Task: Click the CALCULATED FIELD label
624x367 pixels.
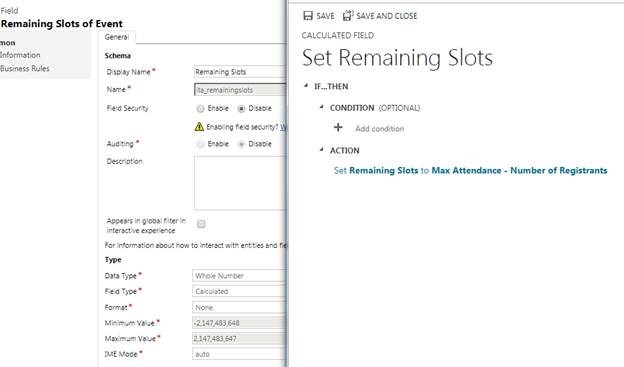Action: coord(337,35)
